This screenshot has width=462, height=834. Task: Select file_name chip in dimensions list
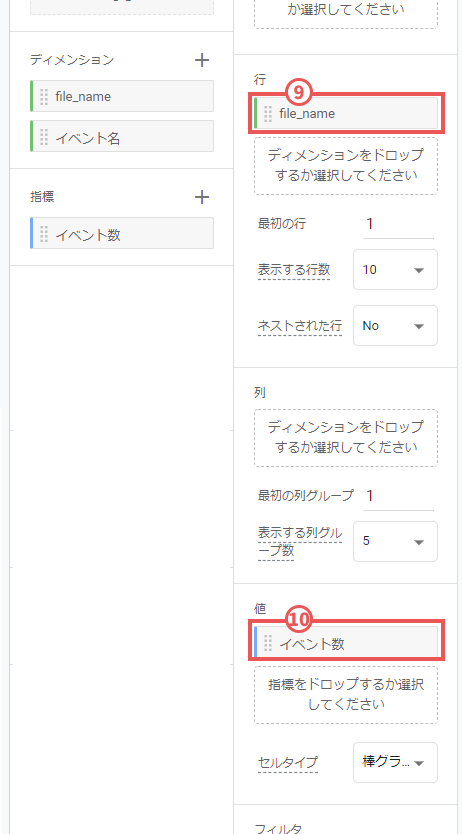coord(122,96)
